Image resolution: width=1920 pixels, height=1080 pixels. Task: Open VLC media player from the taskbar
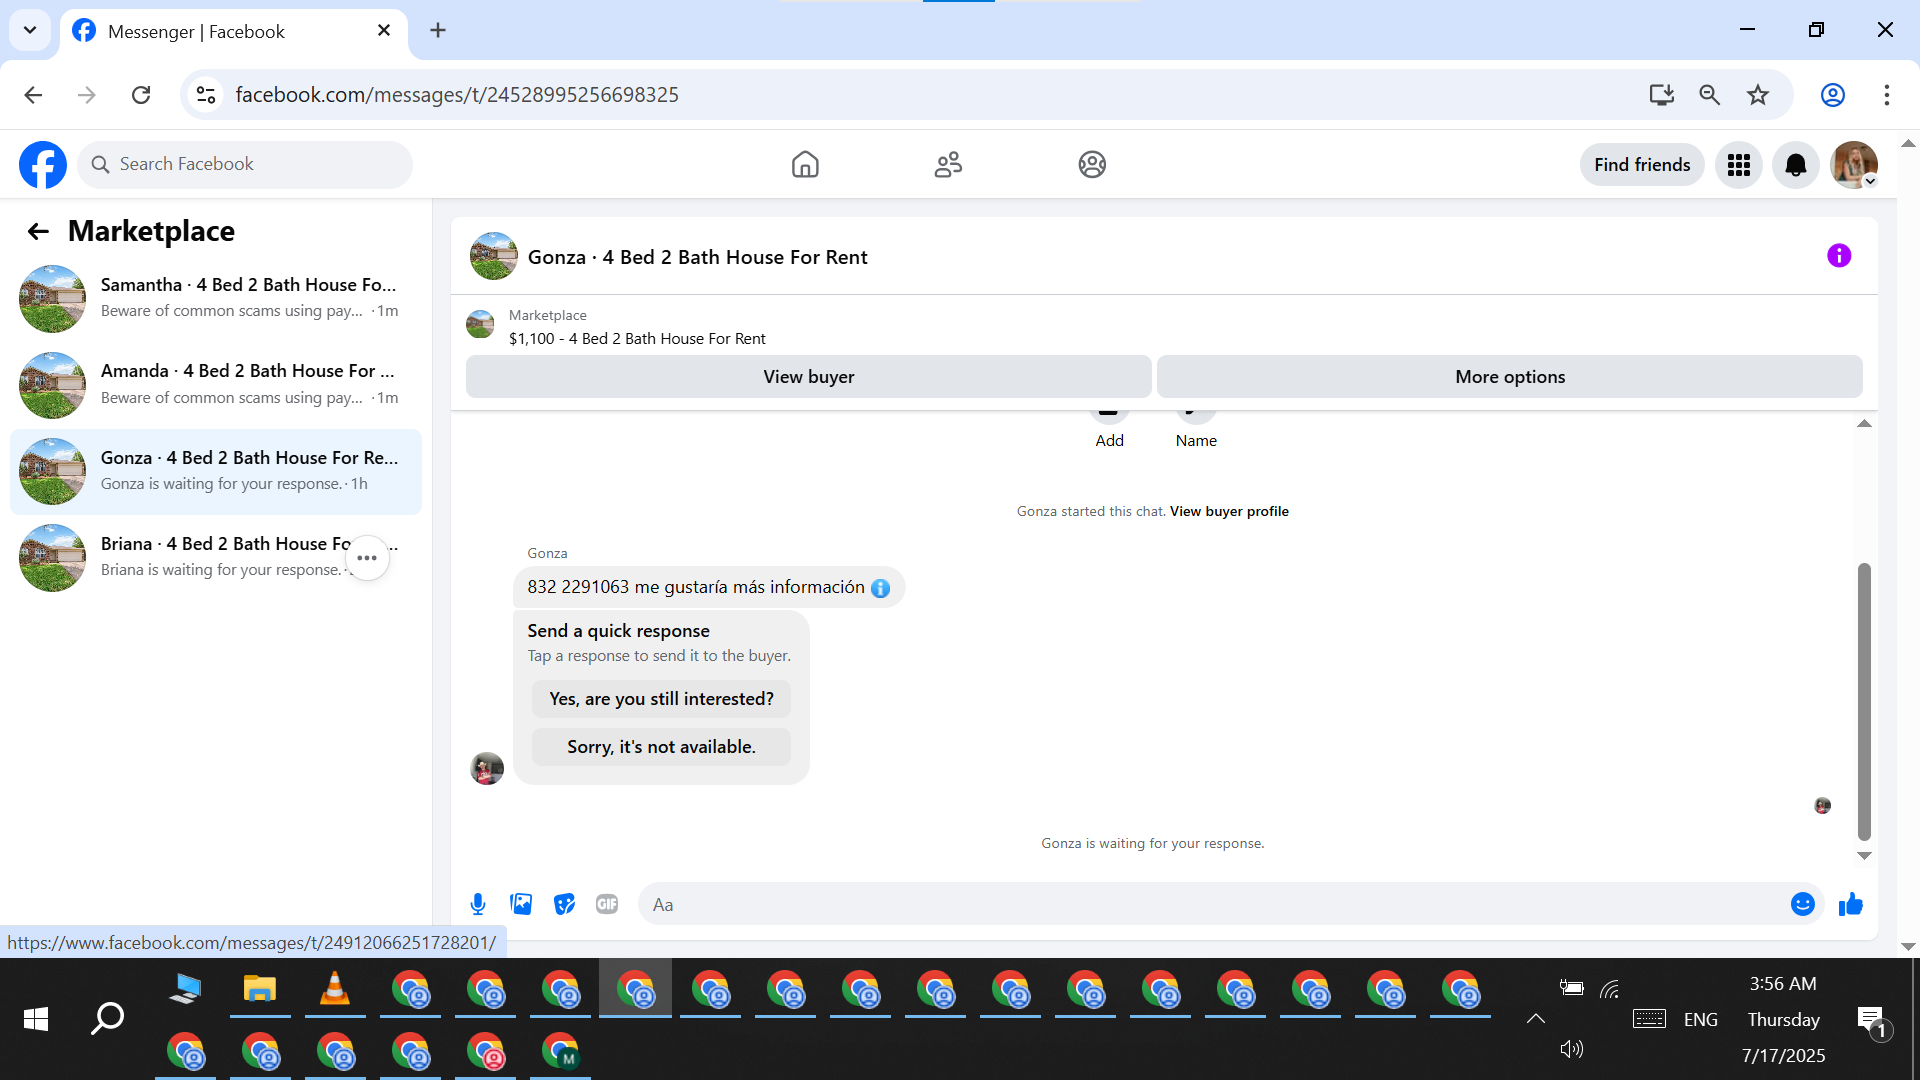pos(335,989)
